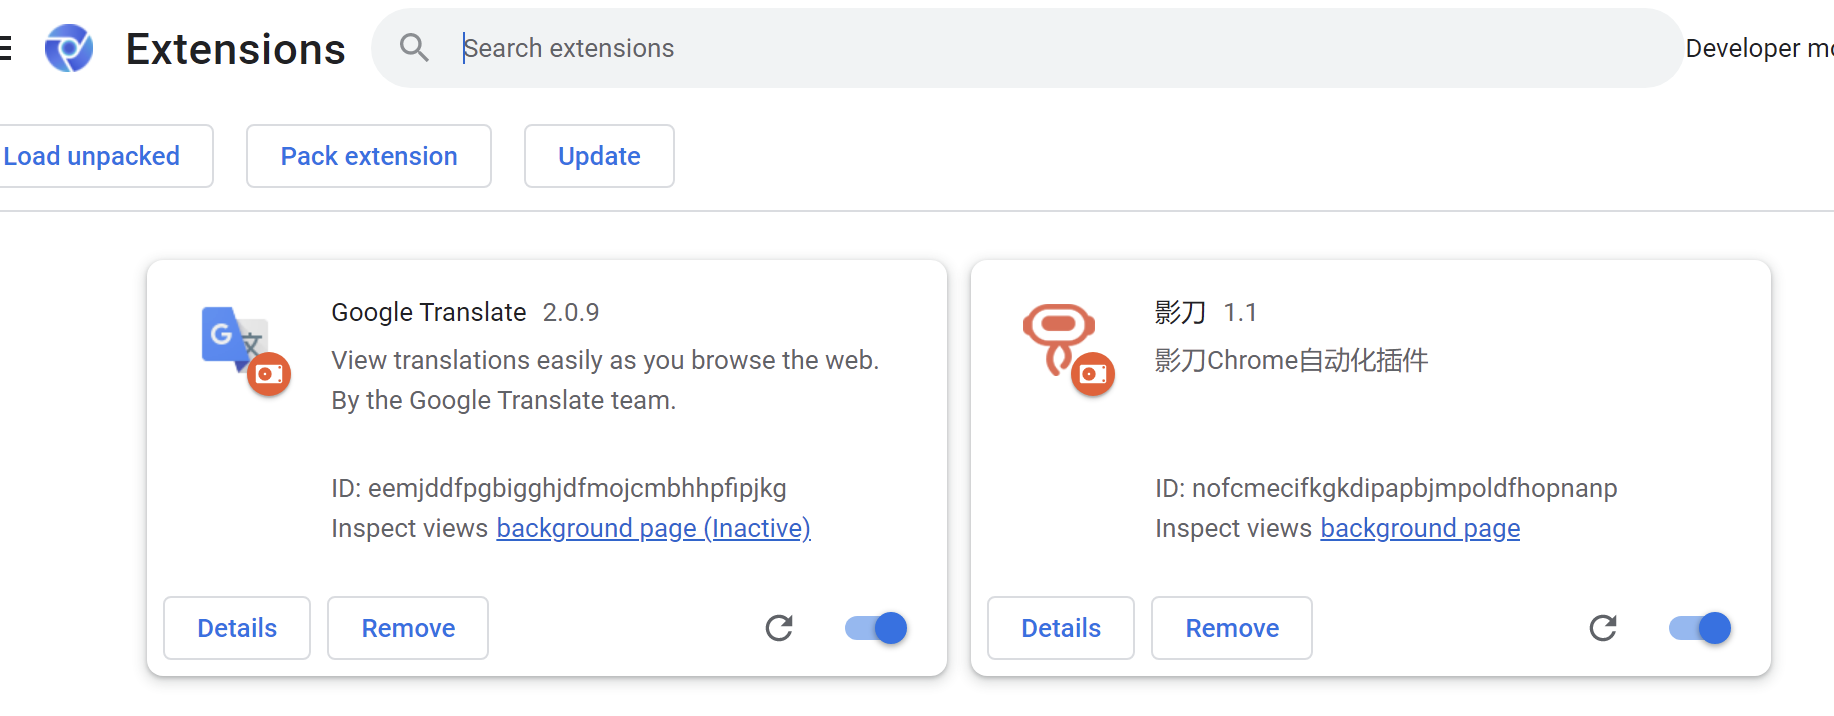Click Pack extension button
1834x716 pixels.
369,156
